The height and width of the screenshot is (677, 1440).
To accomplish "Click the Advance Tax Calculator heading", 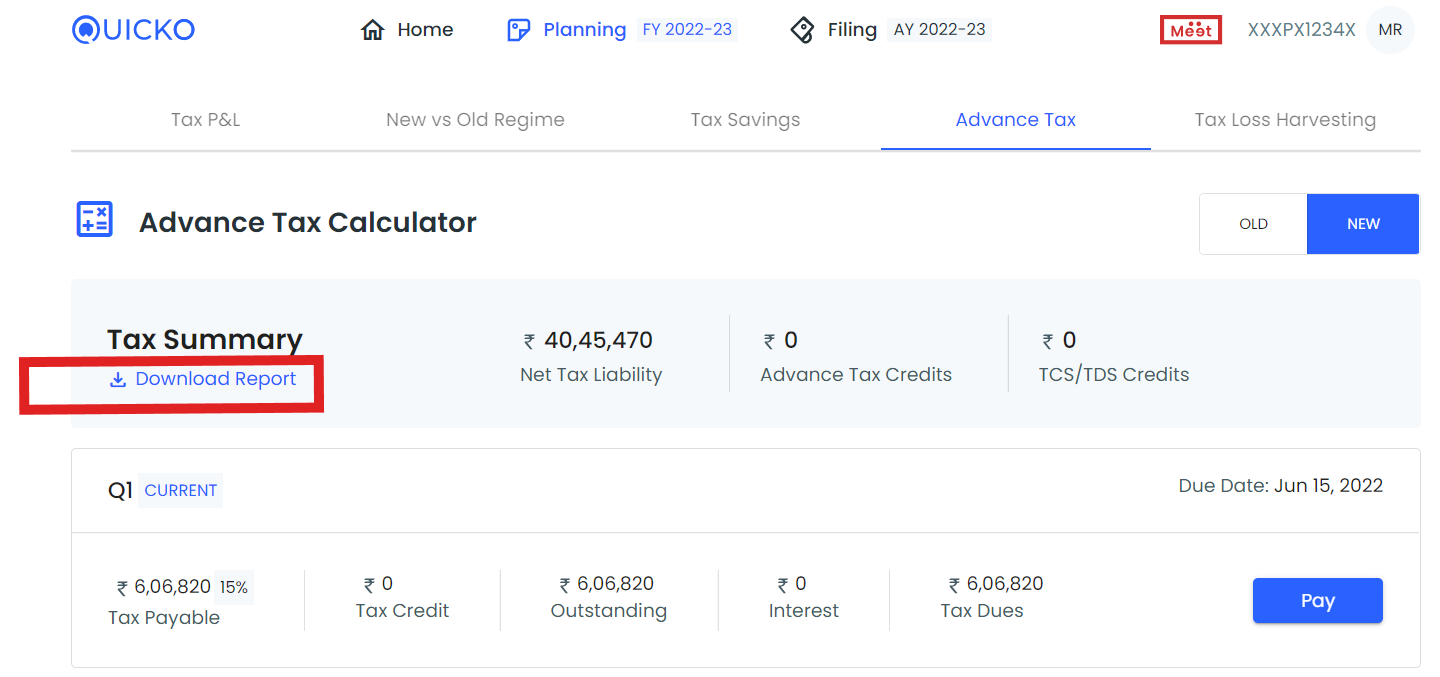I will (308, 222).
